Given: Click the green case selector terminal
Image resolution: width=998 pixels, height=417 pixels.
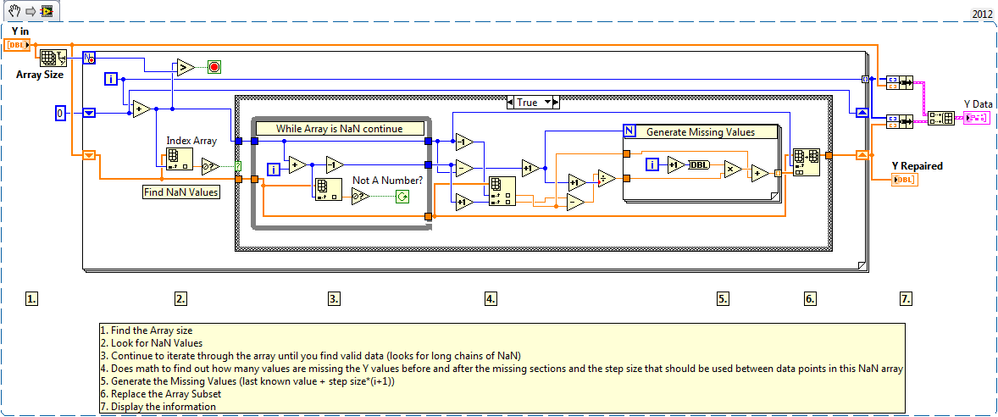Looking at the screenshot, I should (239, 166).
